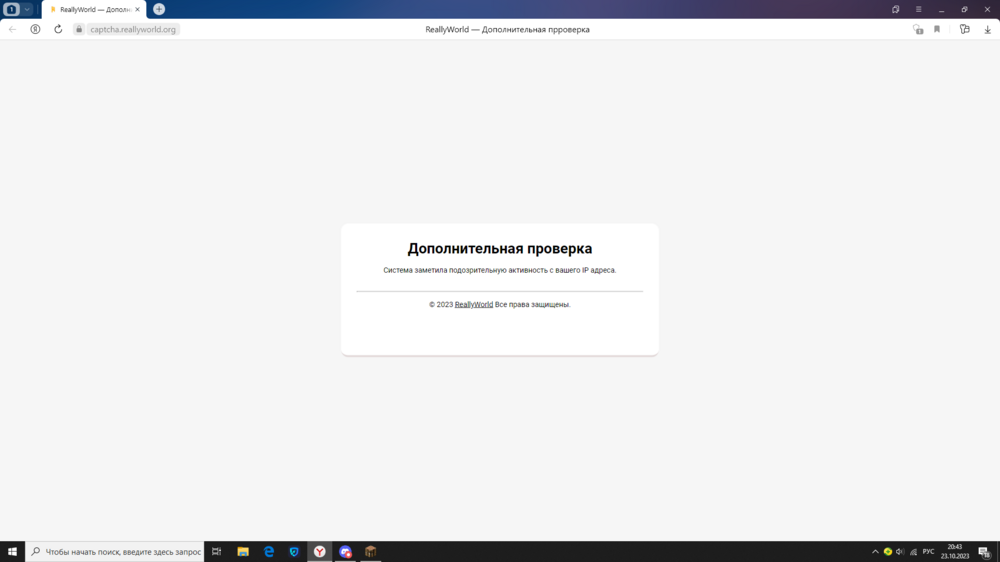Open the clock and calendar flyout
Image resolution: width=1000 pixels, height=562 pixels.
[x=955, y=552]
